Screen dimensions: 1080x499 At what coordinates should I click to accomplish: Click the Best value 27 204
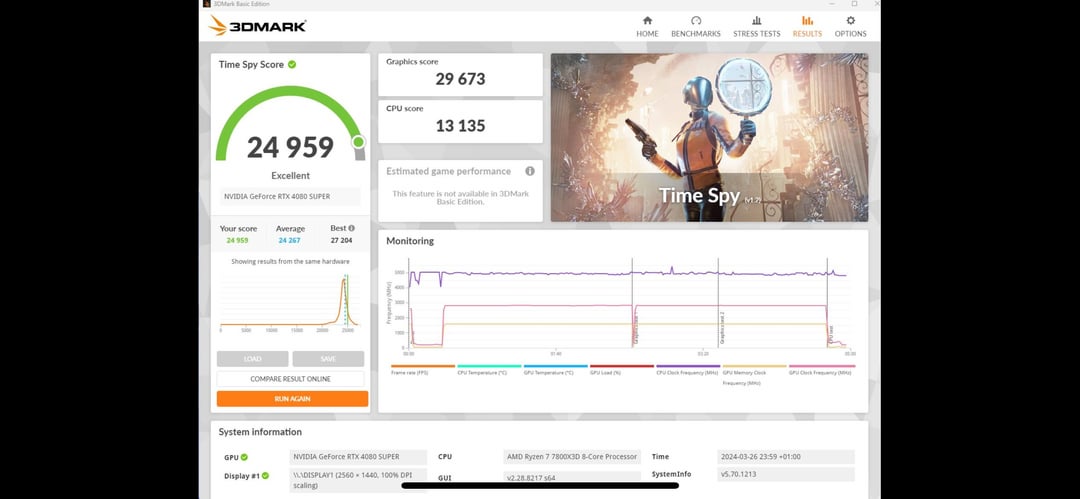coord(342,241)
